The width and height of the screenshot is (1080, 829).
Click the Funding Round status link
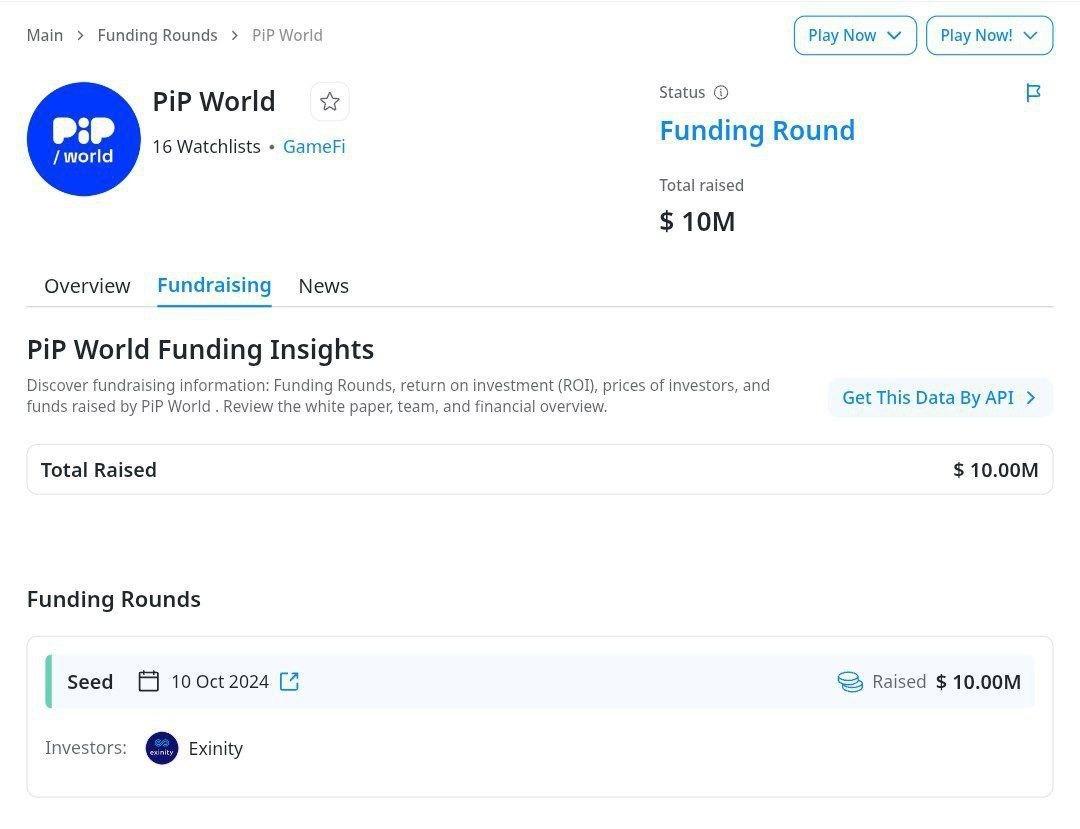(x=757, y=130)
